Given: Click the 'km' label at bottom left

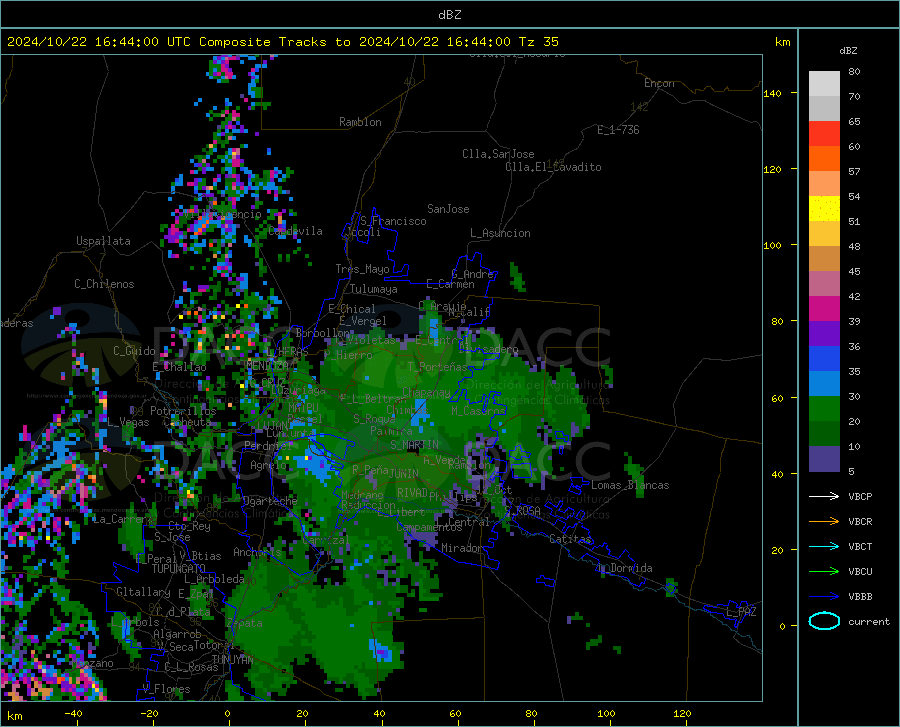Looking at the screenshot, I should (14, 716).
